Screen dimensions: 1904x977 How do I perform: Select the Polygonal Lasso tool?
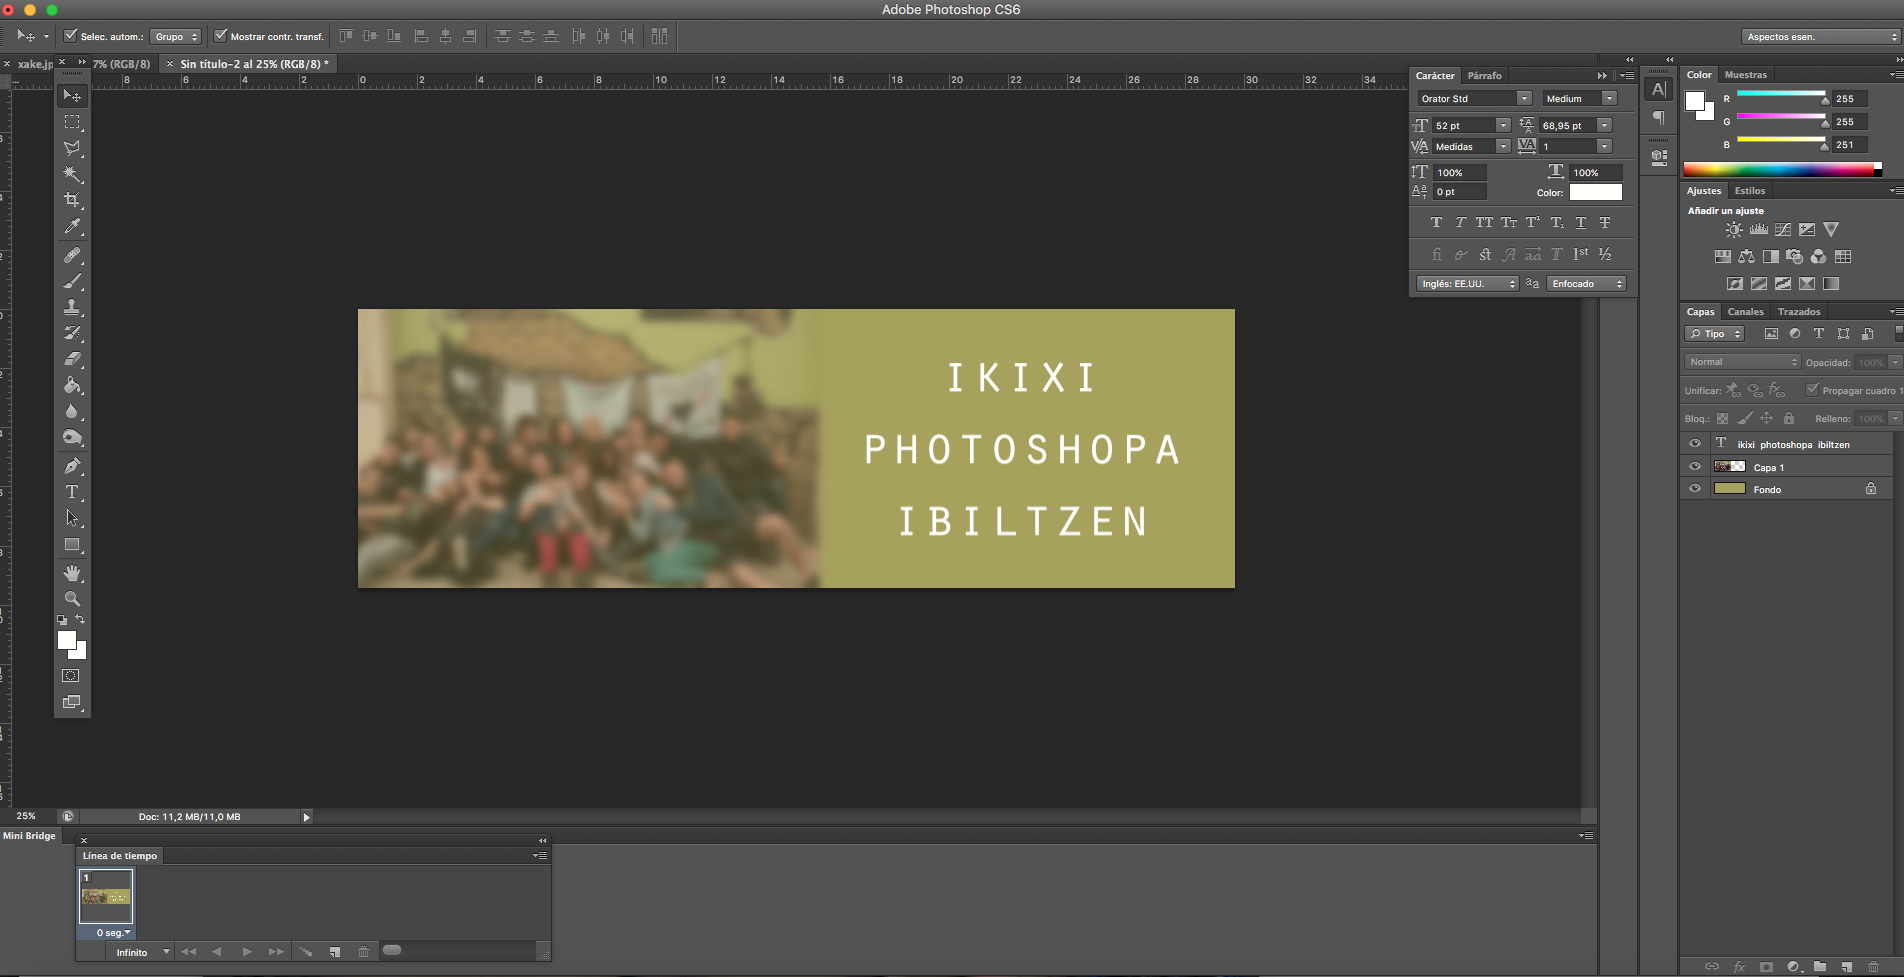(72, 148)
